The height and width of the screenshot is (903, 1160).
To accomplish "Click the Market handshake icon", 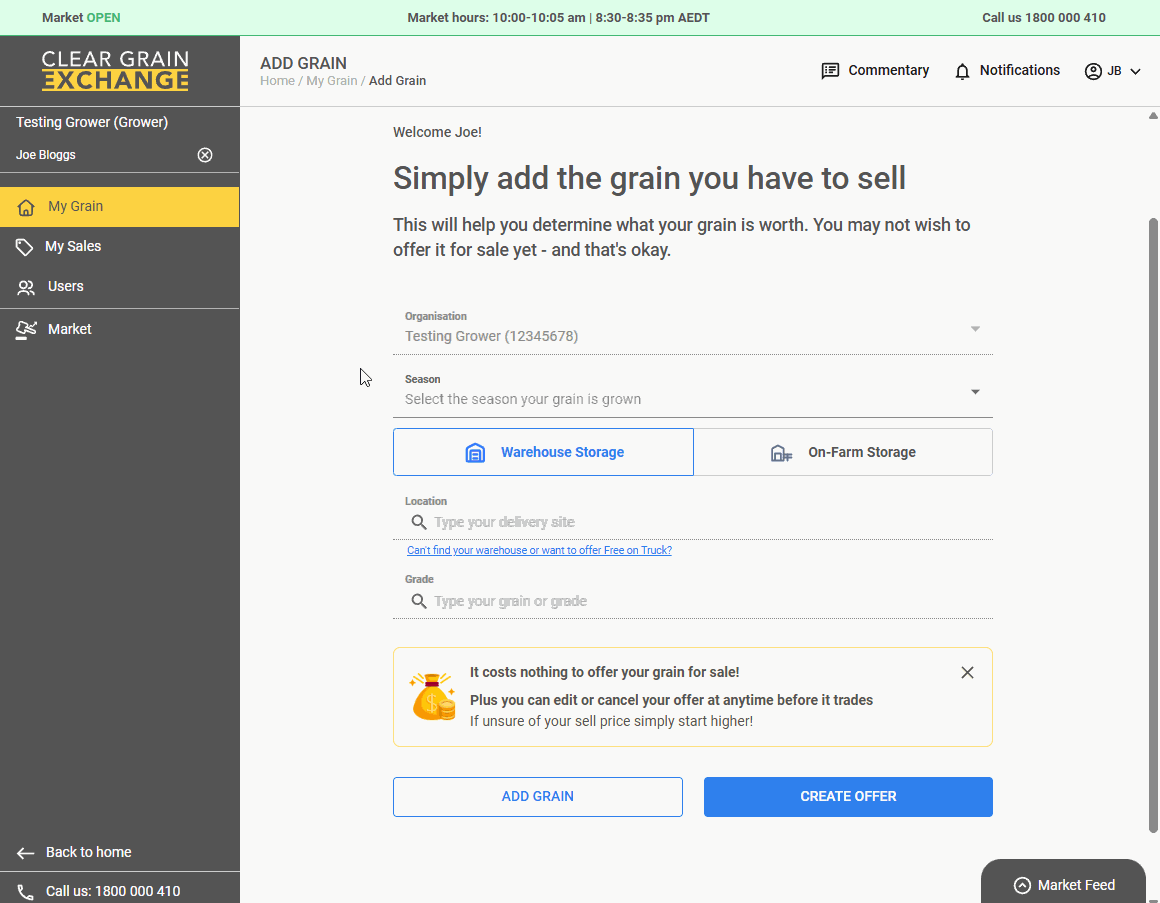I will click(26, 330).
